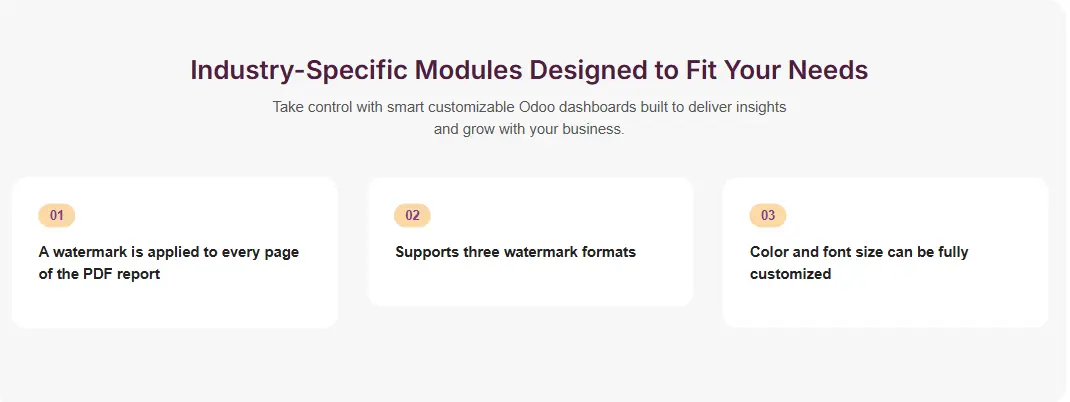This screenshot has height=402, width=1070.
Task: Click 'and grow with your business' line
Action: 529,129
